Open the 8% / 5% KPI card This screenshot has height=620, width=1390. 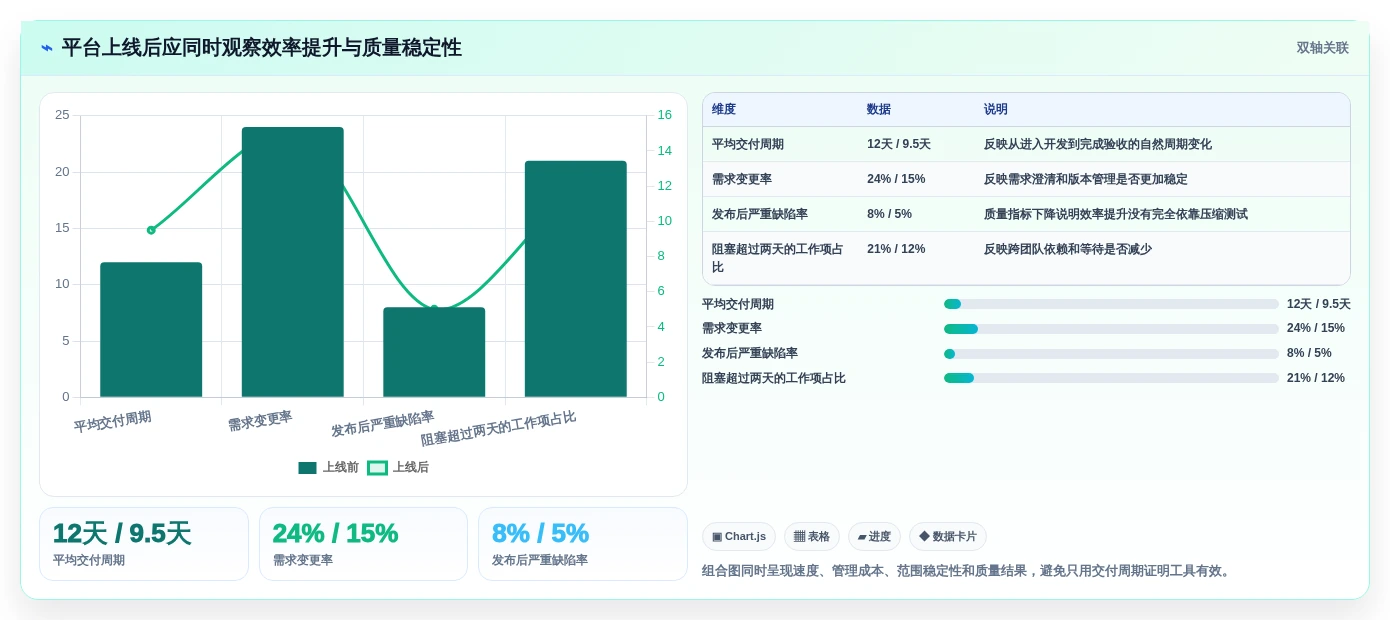point(583,544)
